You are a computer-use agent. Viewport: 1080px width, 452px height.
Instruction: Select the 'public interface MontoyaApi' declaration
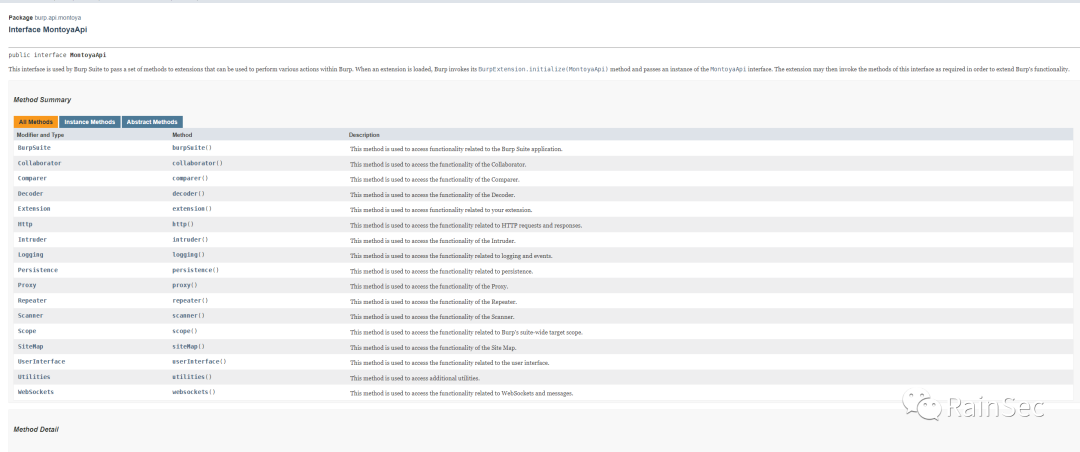(x=57, y=54)
